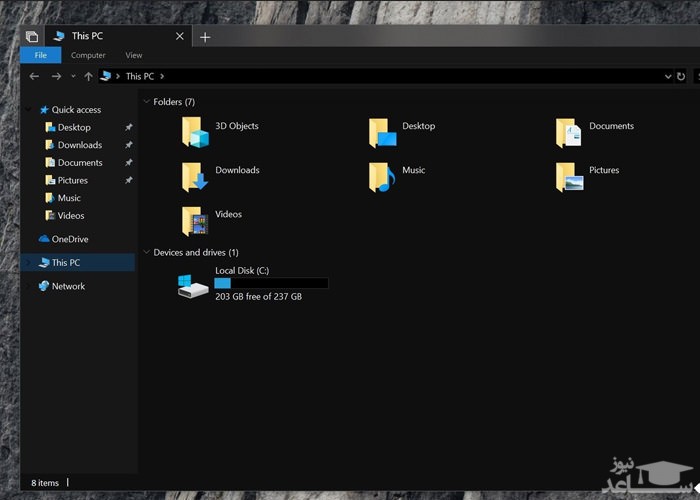
Task: Open the Pictures folder in main pane
Action: (569, 176)
